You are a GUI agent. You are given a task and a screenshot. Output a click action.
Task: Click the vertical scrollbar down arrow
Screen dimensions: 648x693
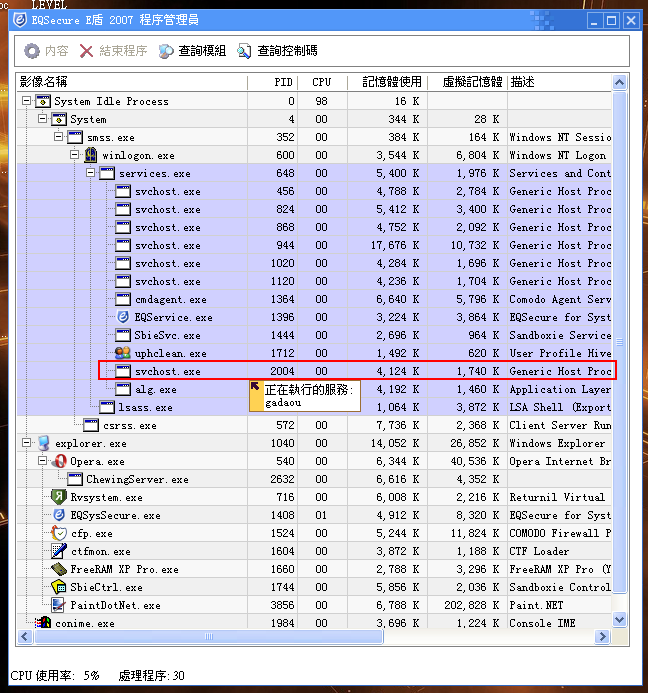point(620,620)
